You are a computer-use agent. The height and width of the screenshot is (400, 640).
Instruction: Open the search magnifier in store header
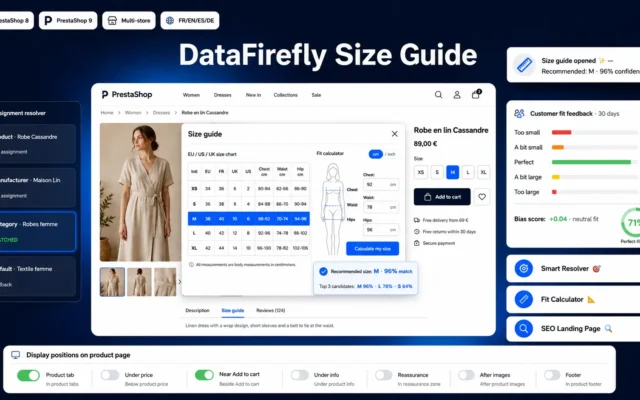click(x=438, y=95)
